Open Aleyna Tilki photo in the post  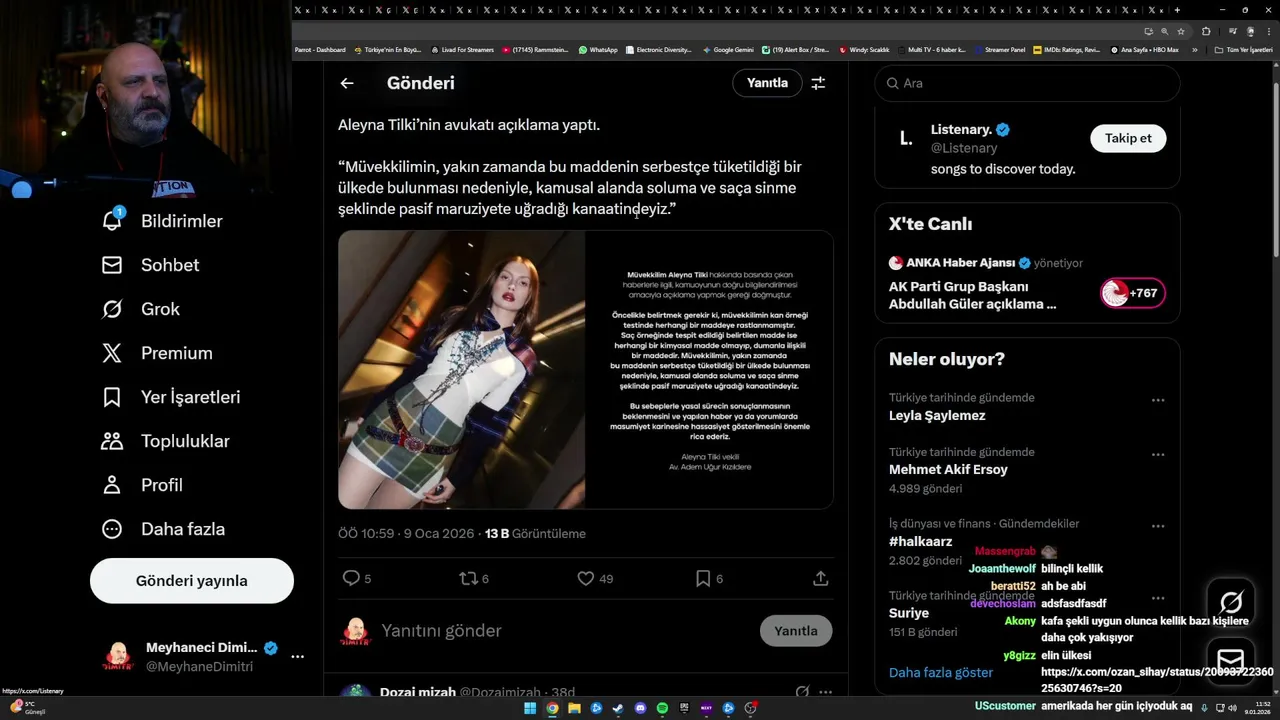461,370
